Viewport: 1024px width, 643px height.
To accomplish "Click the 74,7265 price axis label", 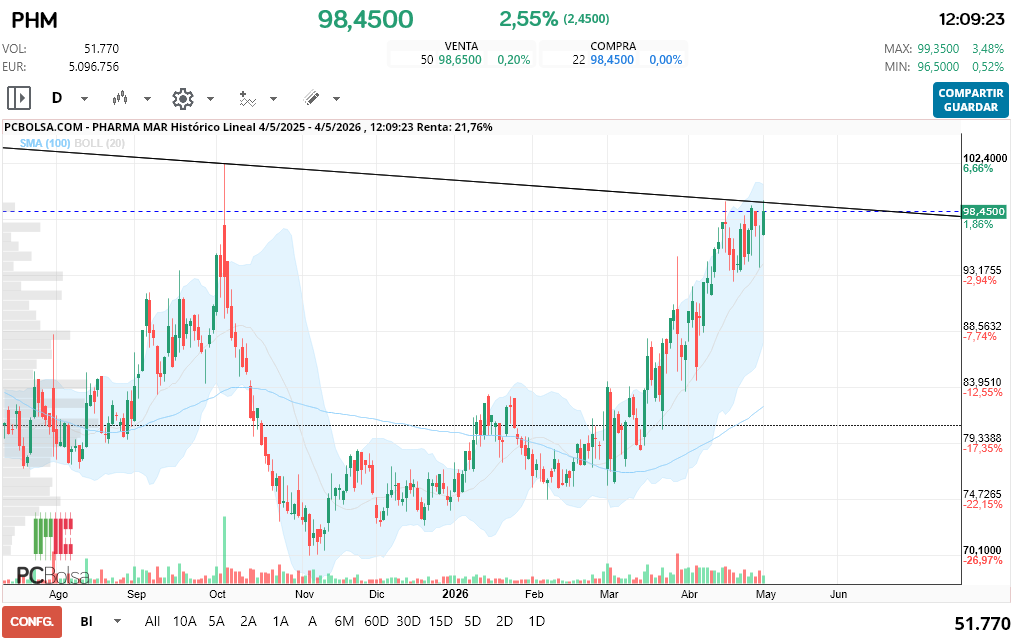I will 982,494.
